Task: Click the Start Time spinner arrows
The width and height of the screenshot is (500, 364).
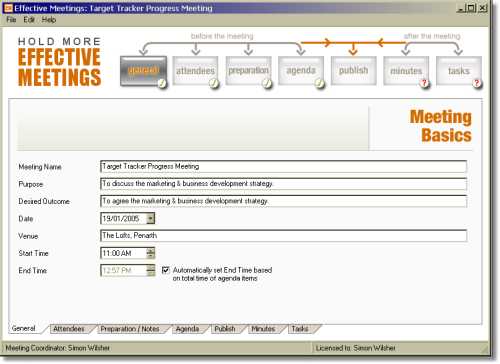Action: point(151,253)
